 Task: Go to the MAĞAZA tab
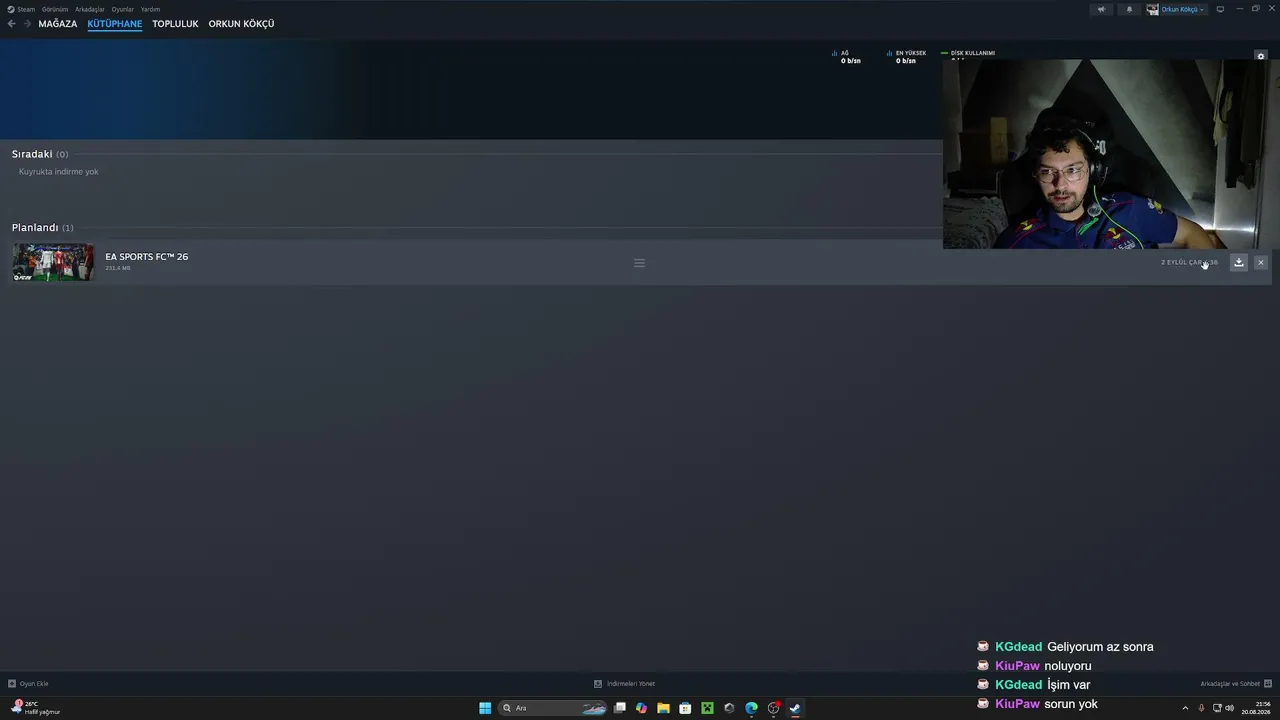click(x=58, y=24)
